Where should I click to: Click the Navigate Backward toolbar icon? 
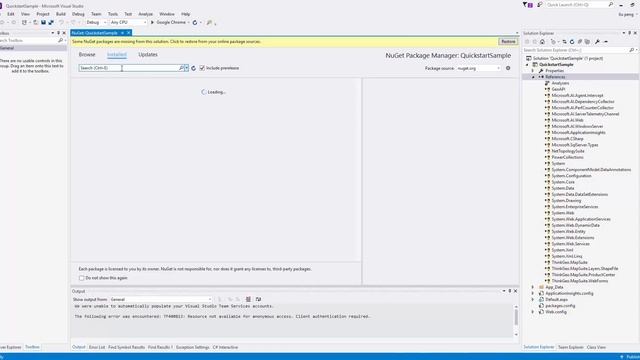click(2, 22)
